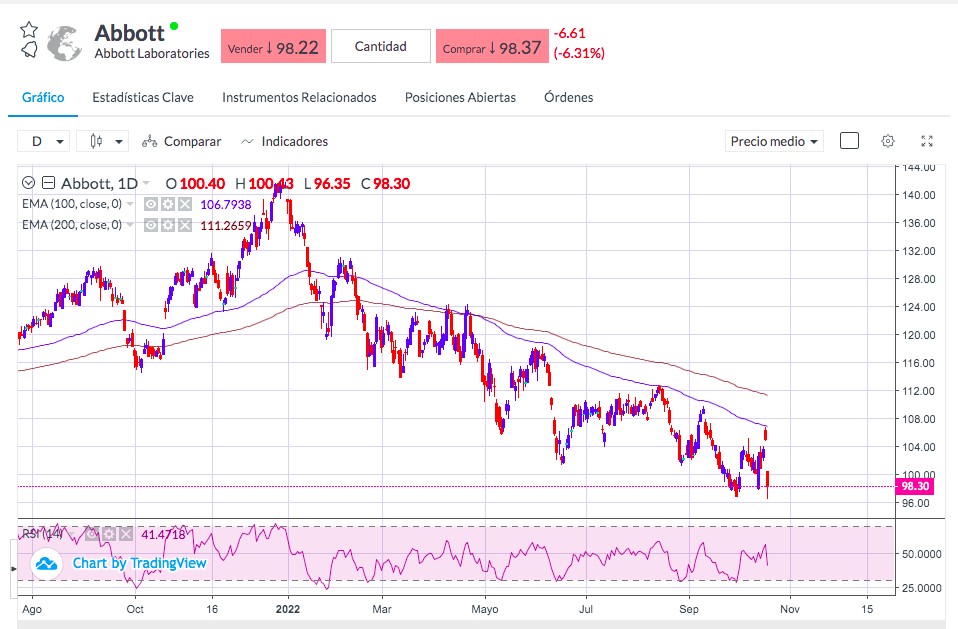Screen dimensions: 958x629
Task: Click the -6.61 price change text
Action: [x=569, y=34]
